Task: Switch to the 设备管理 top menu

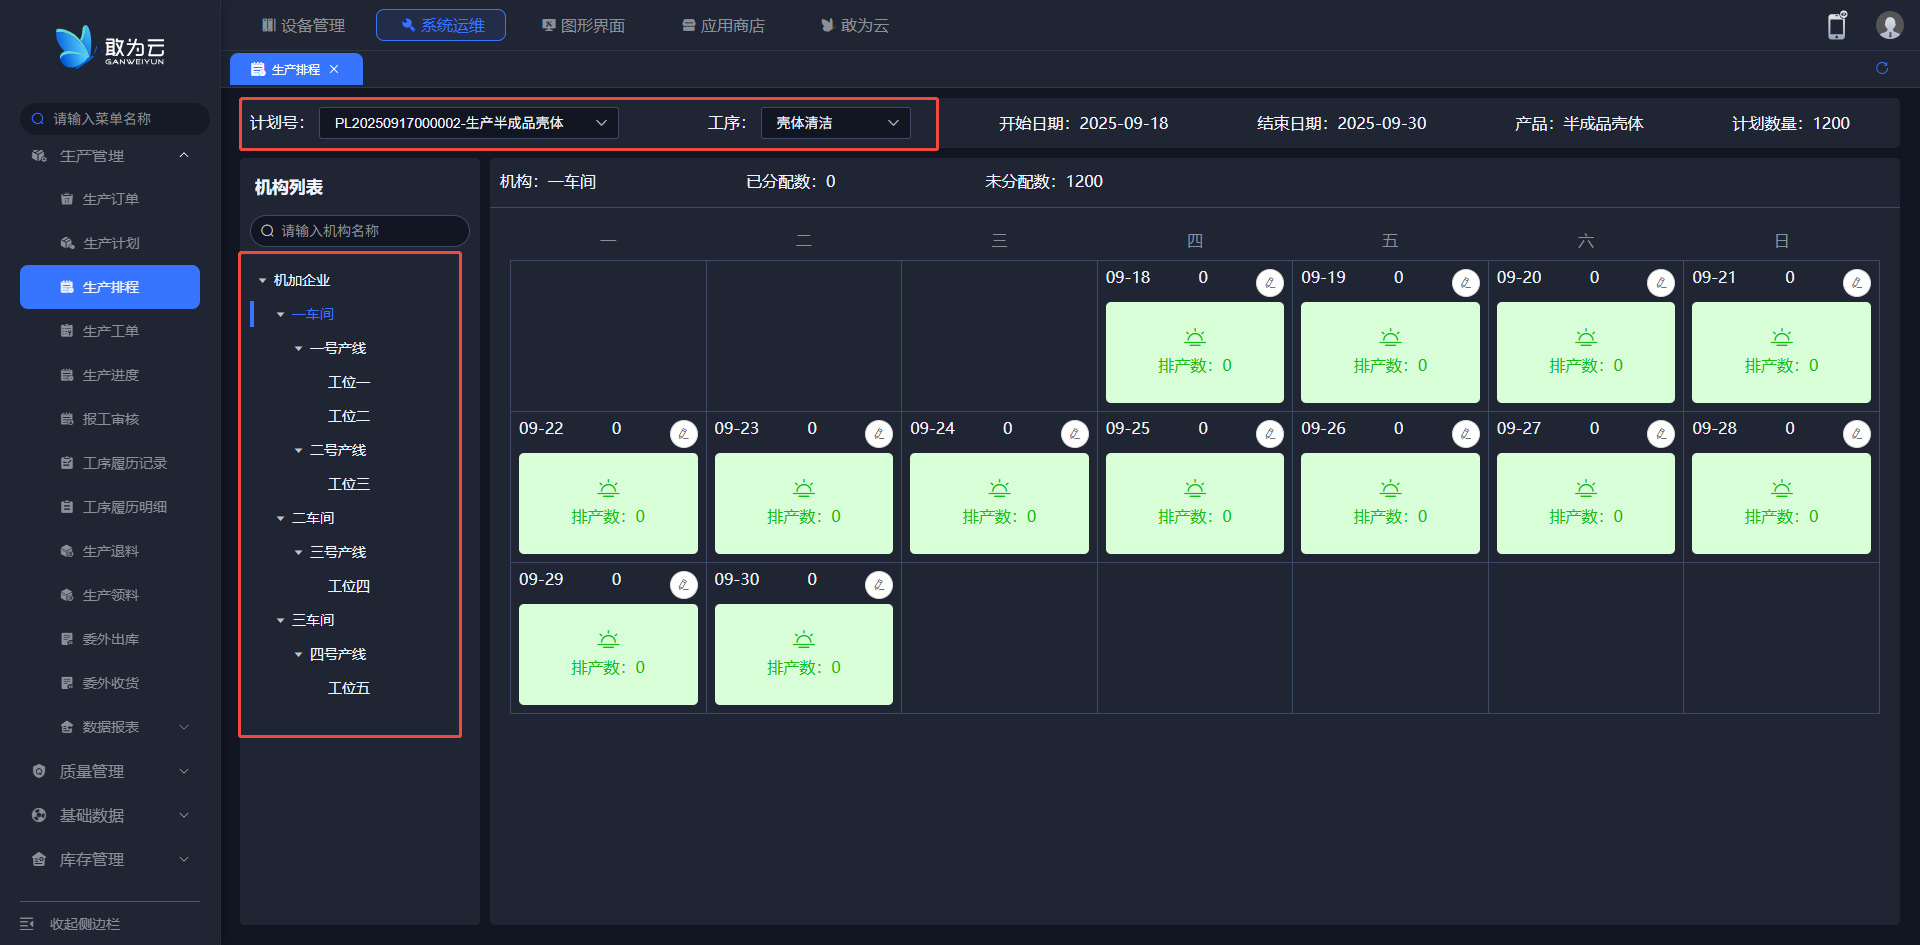Action: [x=303, y=25]
